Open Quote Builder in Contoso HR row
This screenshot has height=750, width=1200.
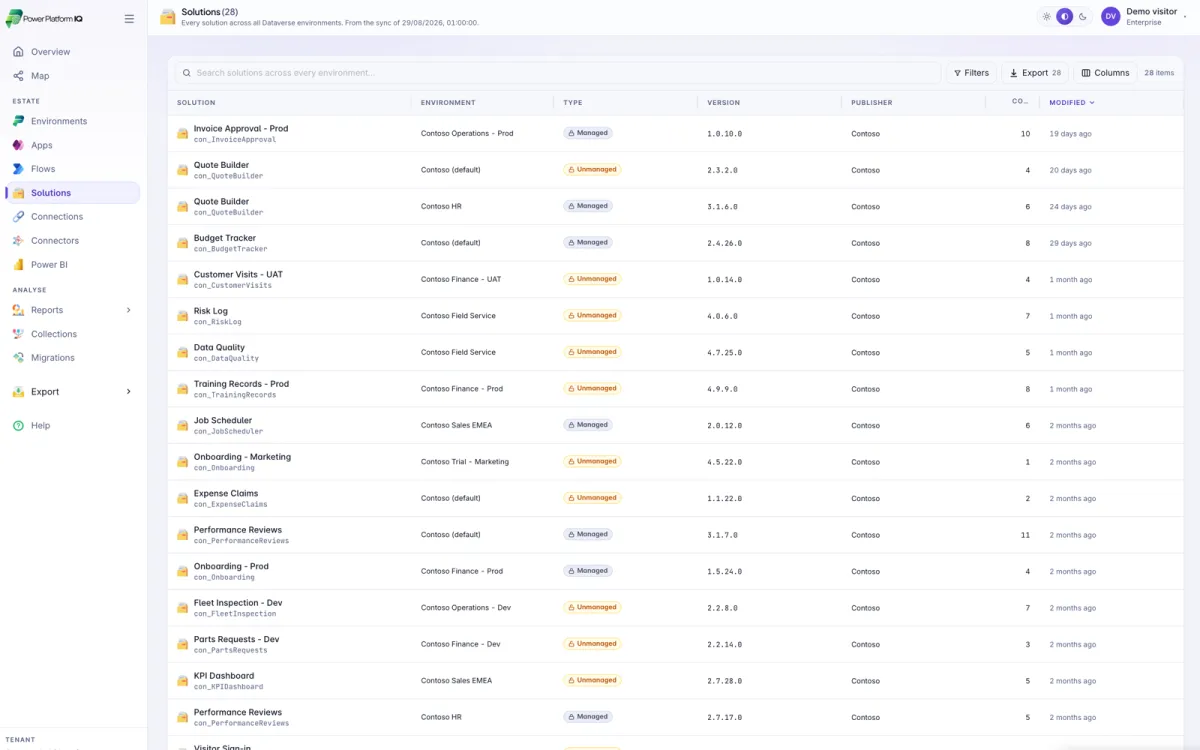tap(221, 202)
